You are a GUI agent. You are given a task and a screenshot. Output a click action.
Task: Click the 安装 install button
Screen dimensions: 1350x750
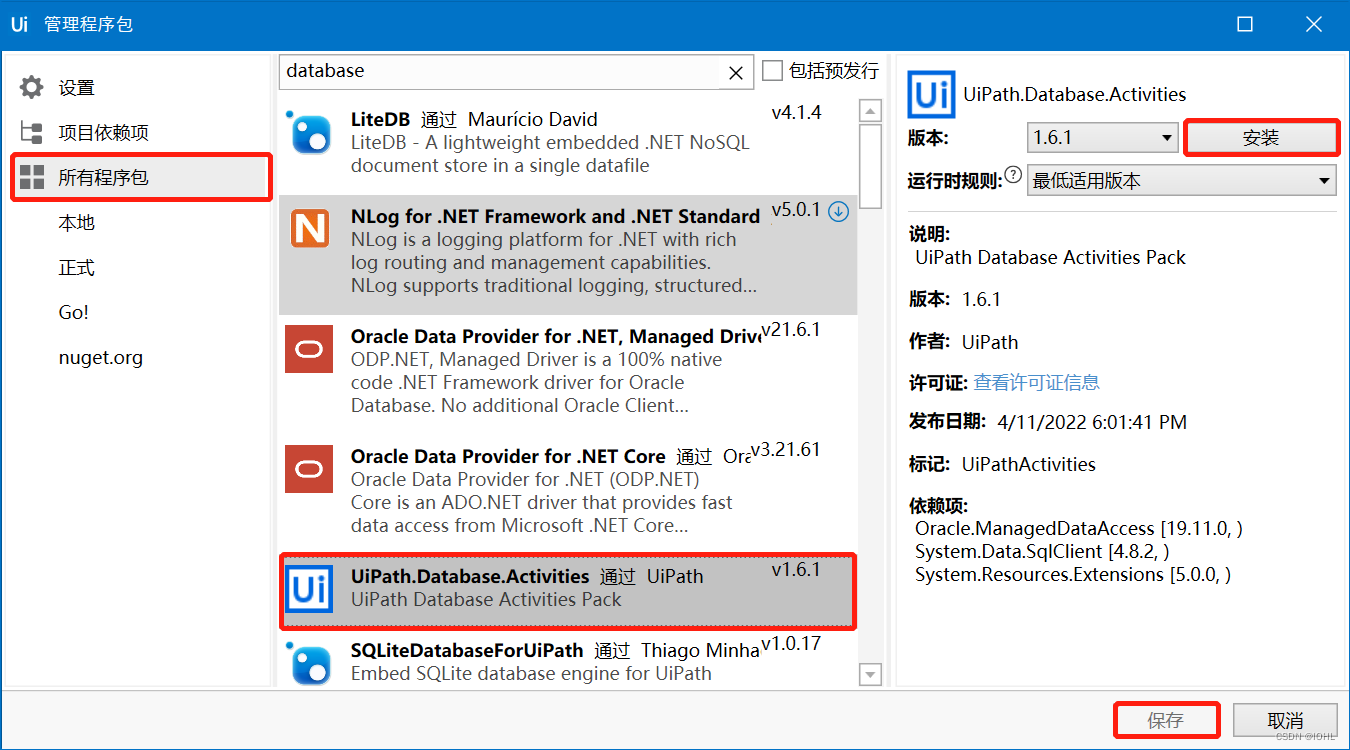1261,138
